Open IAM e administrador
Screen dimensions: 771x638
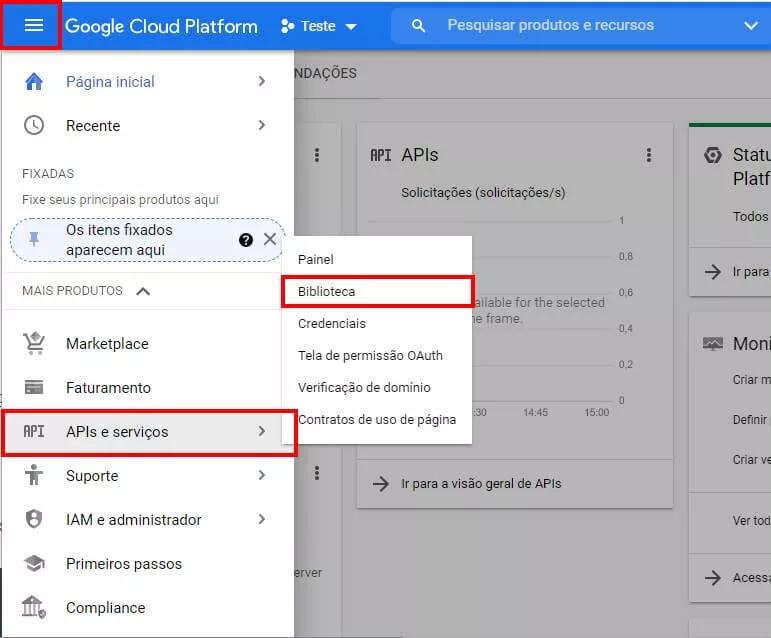point(134,520)
